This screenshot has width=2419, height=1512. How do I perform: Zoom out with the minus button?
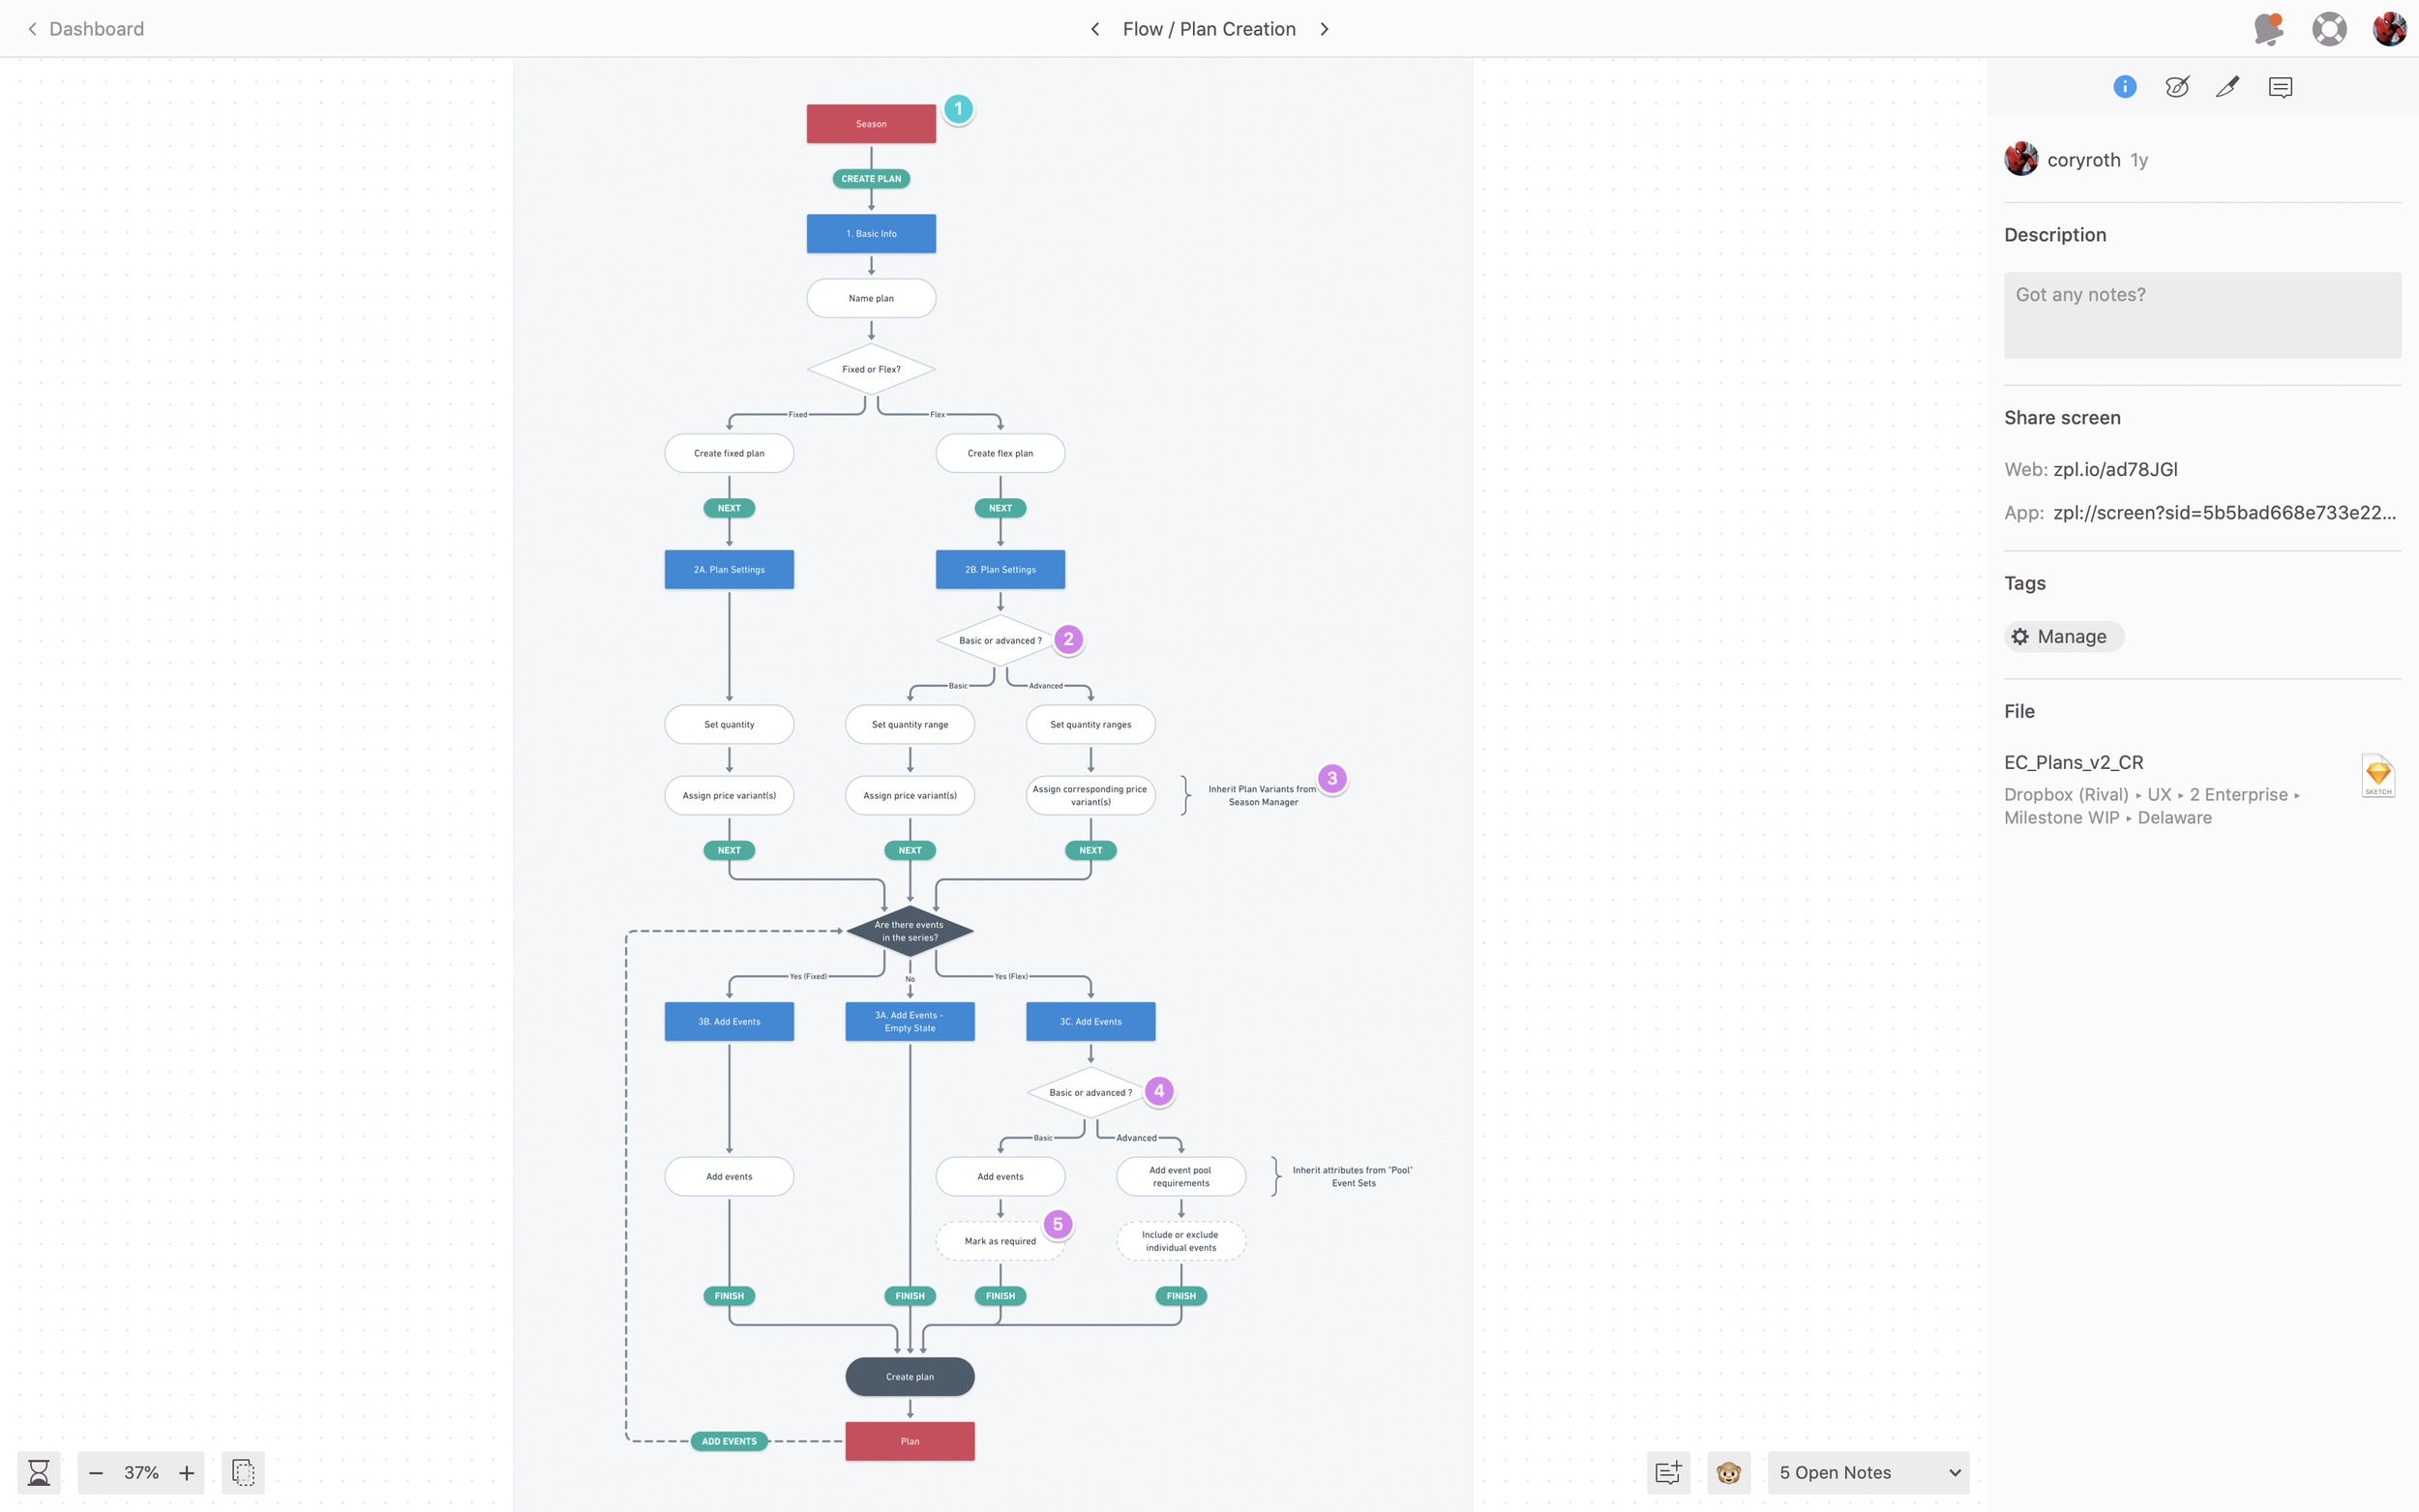click(x=96, y=1472)
